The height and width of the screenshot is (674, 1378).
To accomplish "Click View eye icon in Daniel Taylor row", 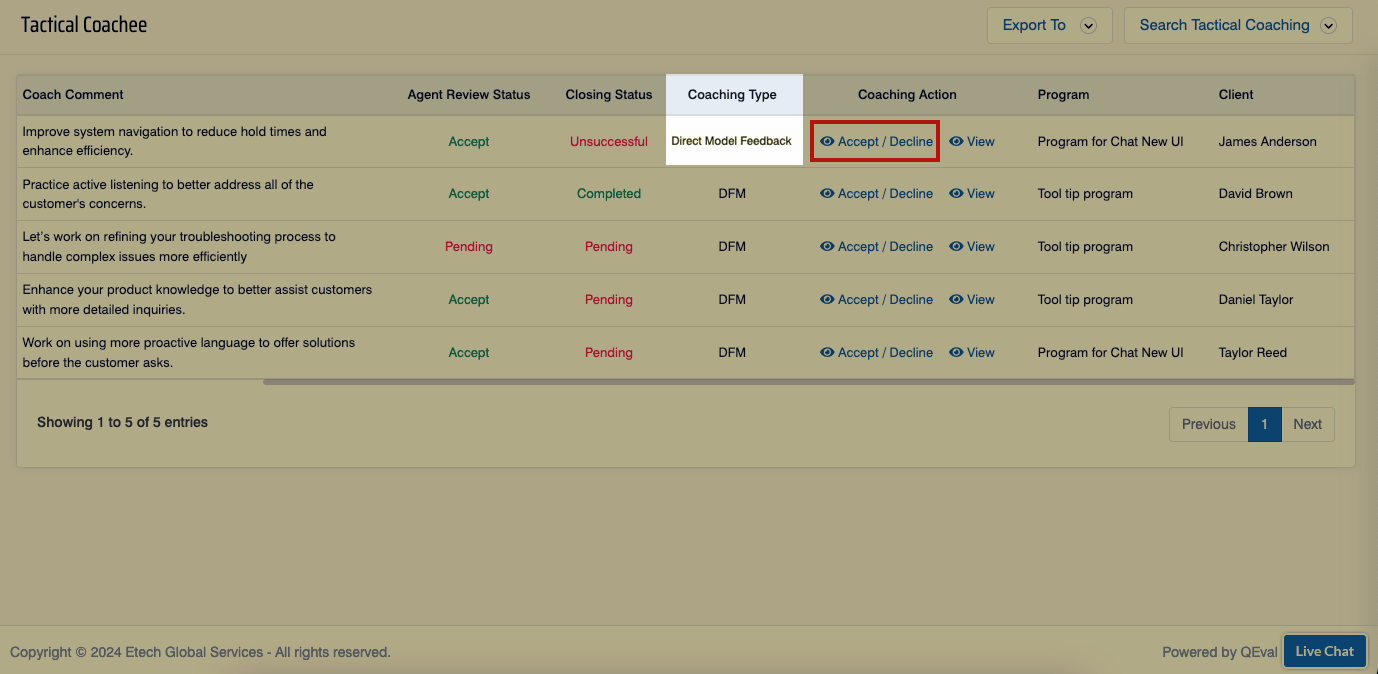I will (x=956, y=300).
